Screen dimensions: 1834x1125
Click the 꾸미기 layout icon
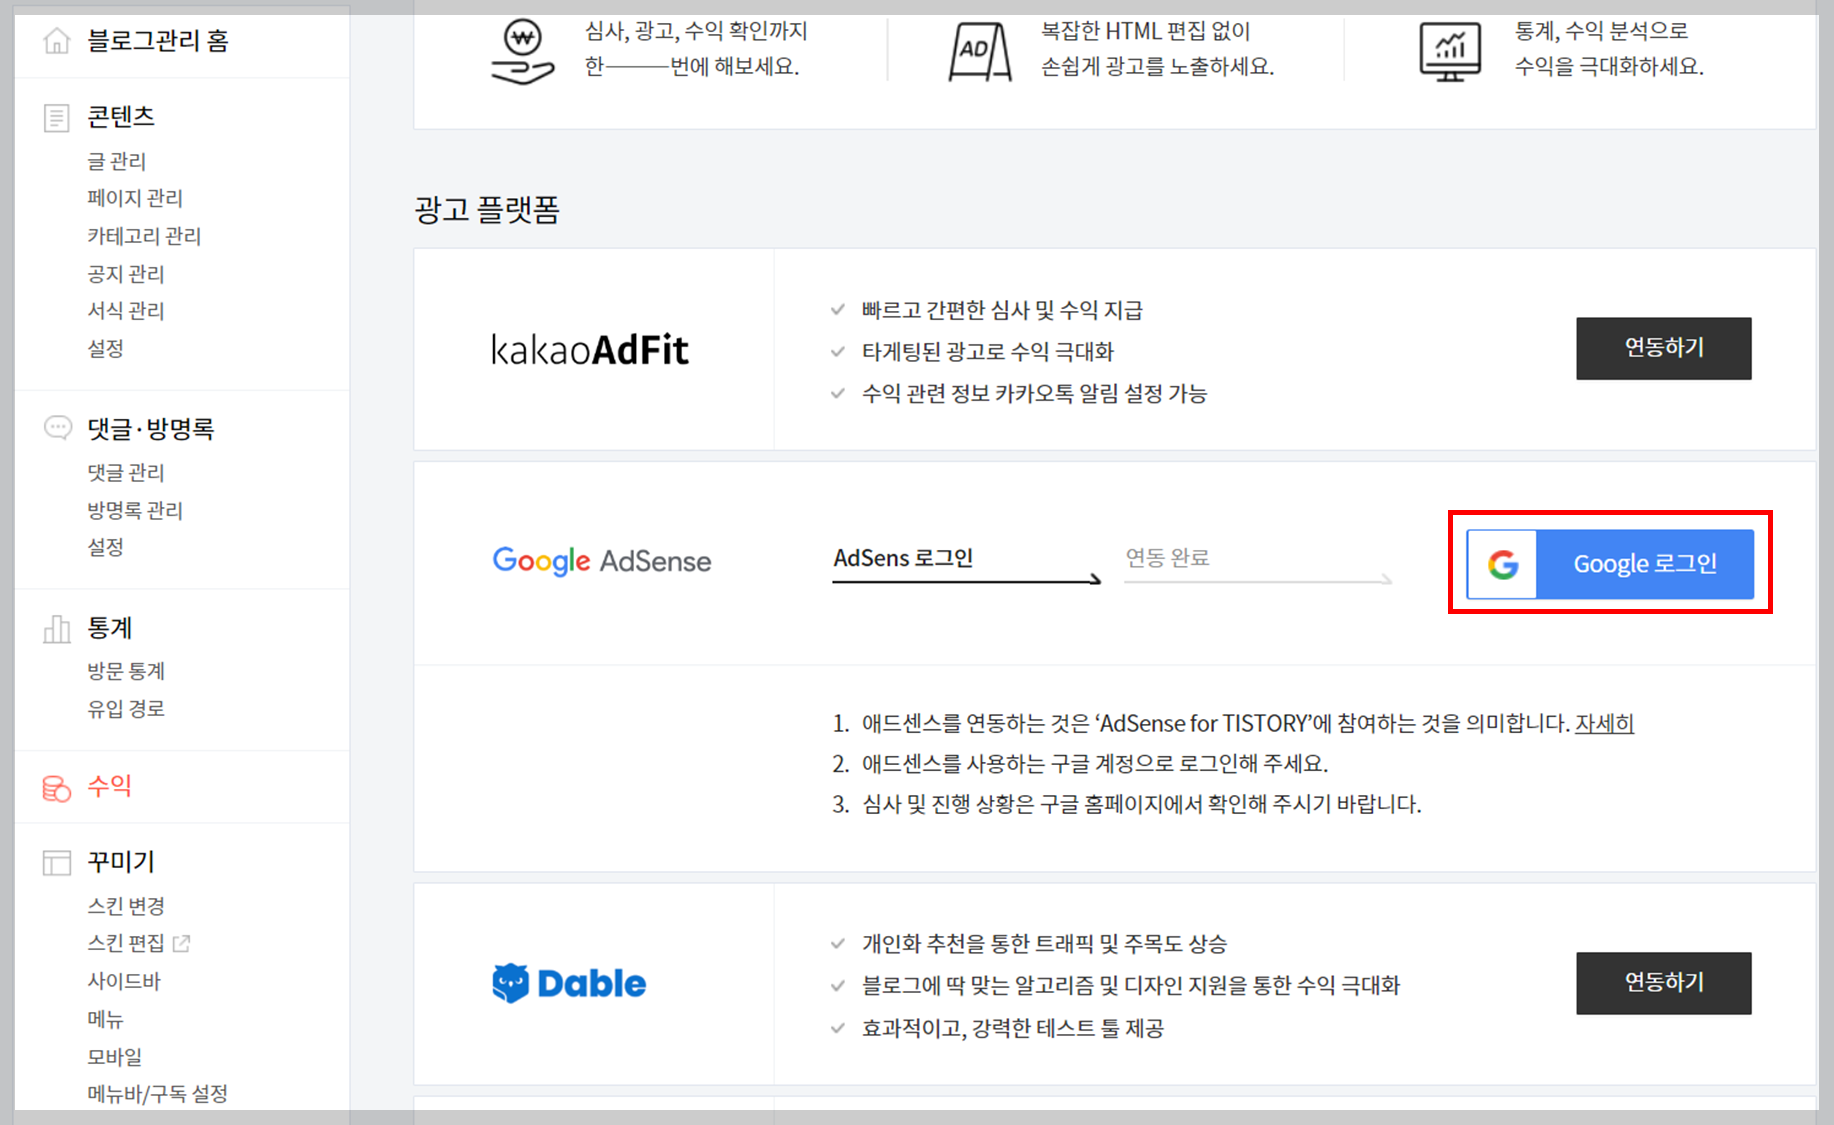tap(57, 862)
